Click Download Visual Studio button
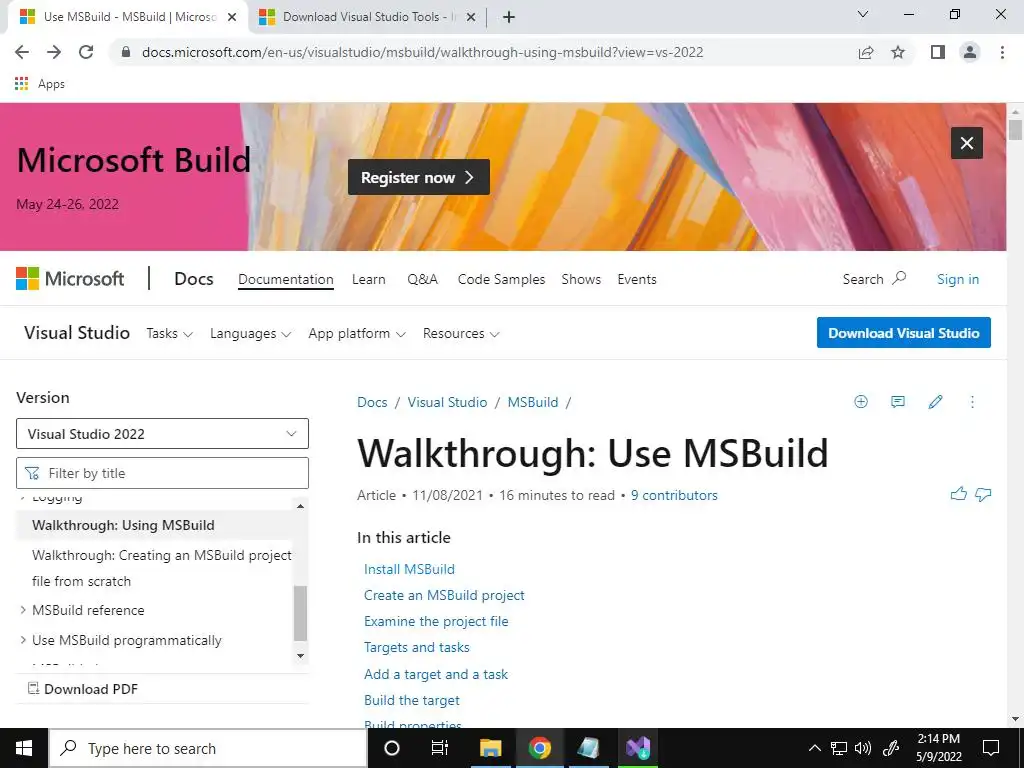The height and width of the screenshot is (768, 1024). (x=904, y=333)
